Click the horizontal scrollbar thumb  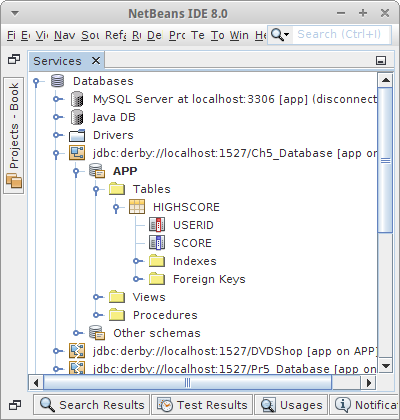click(188, 383)
